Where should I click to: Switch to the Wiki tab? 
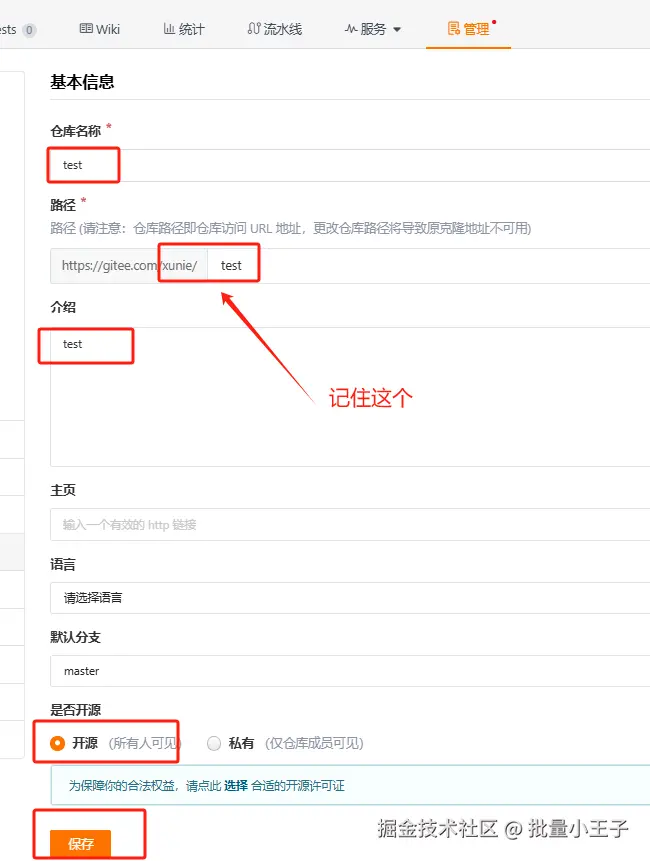(99, 29)
